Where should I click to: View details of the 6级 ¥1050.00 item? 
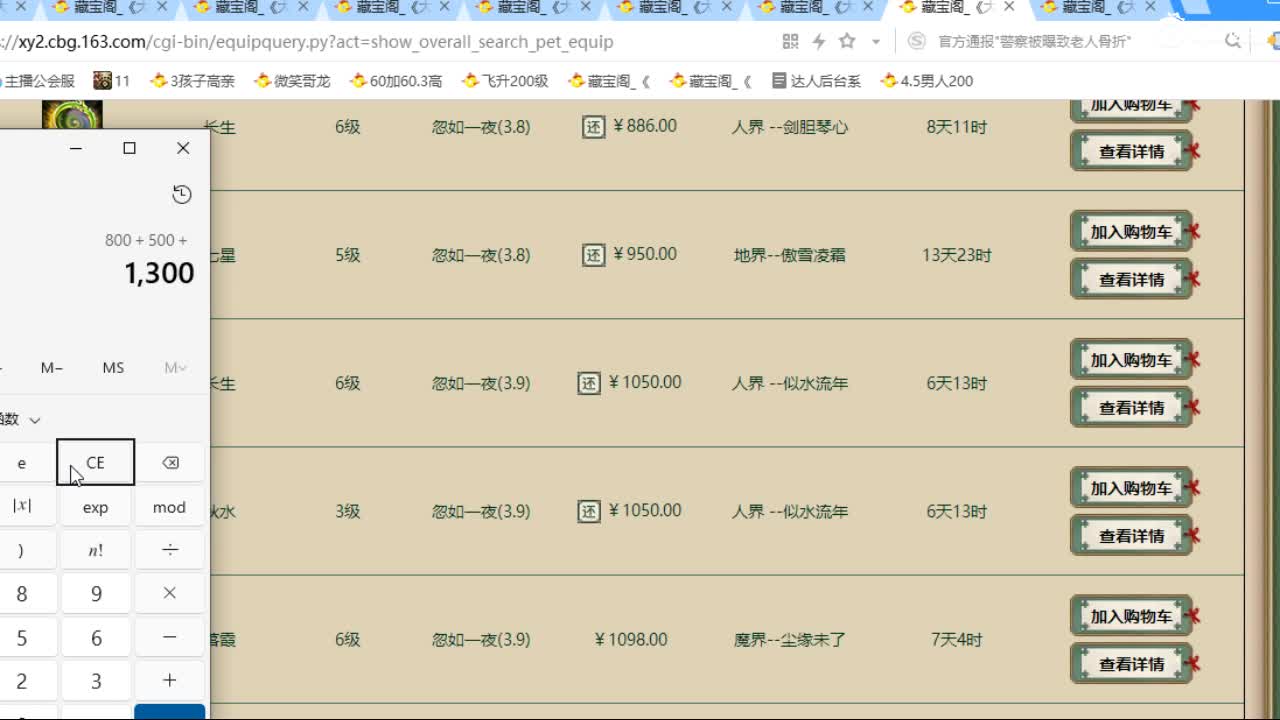tap(1131, 407)
